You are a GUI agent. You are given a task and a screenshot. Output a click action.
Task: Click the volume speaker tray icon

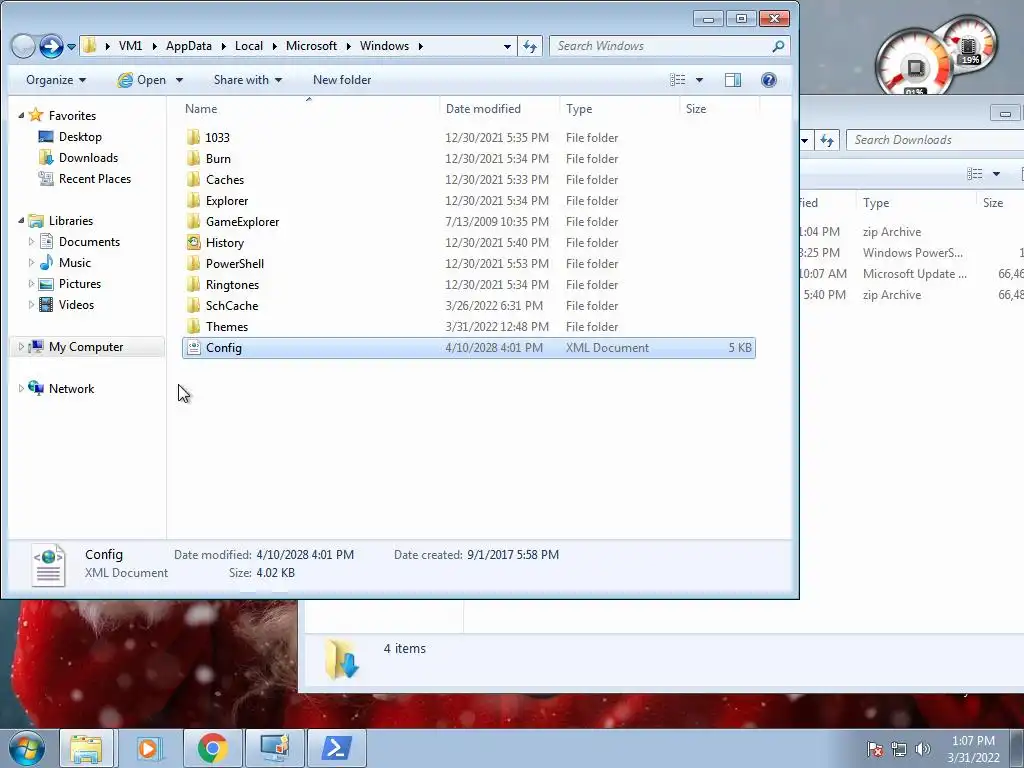[x=922, y=748]
